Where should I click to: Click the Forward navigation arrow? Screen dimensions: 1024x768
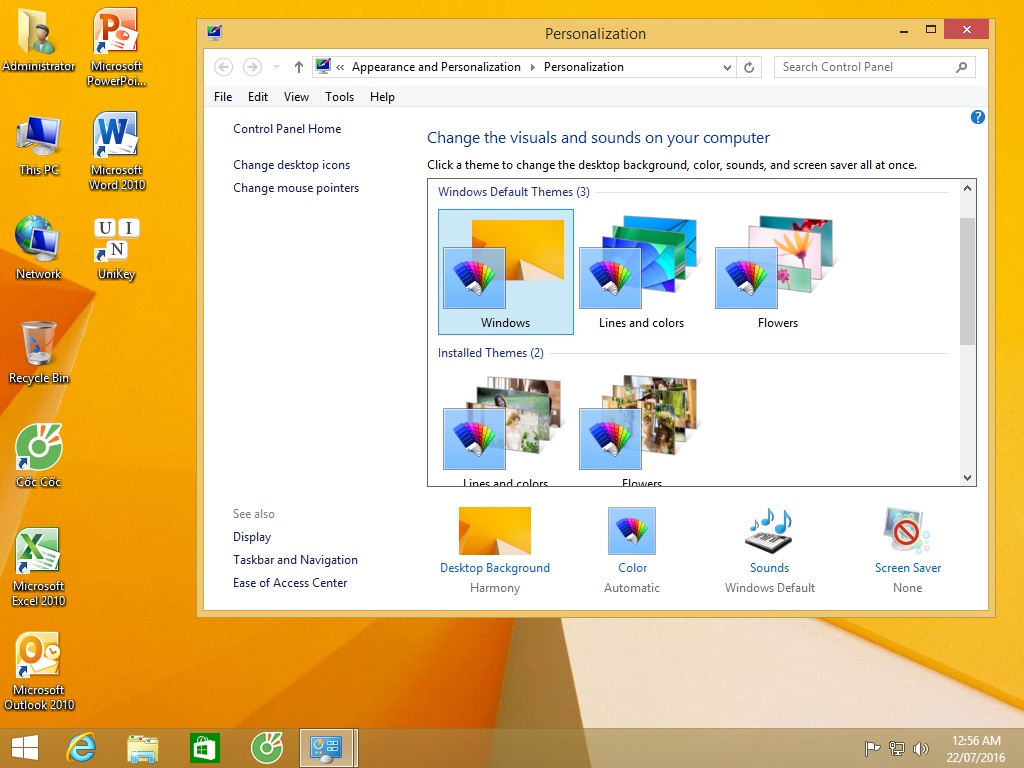click(x=252, y=67)
